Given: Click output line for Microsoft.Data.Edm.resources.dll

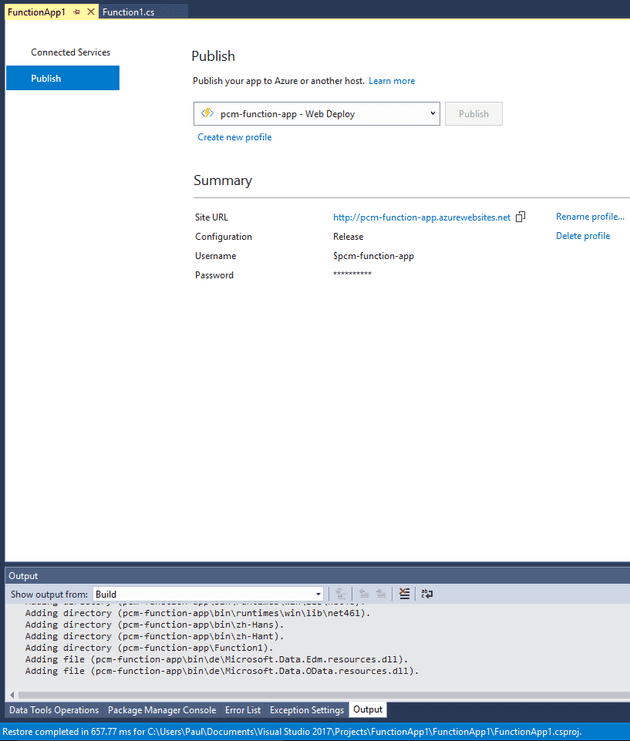Looking at the screenshot, I should 216,659.
